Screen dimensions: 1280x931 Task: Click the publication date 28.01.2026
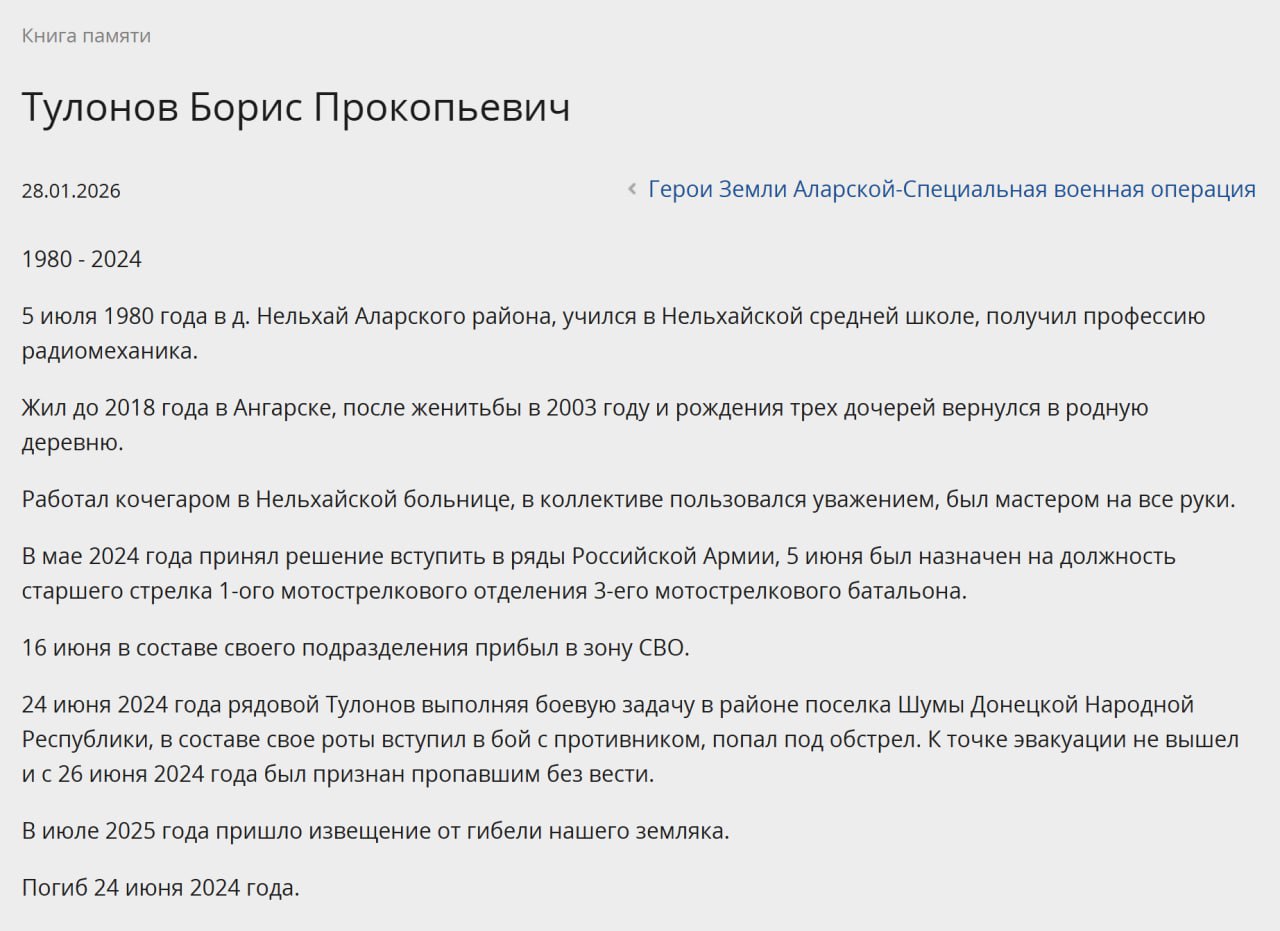pyautogui.click(x=71, y=191)
